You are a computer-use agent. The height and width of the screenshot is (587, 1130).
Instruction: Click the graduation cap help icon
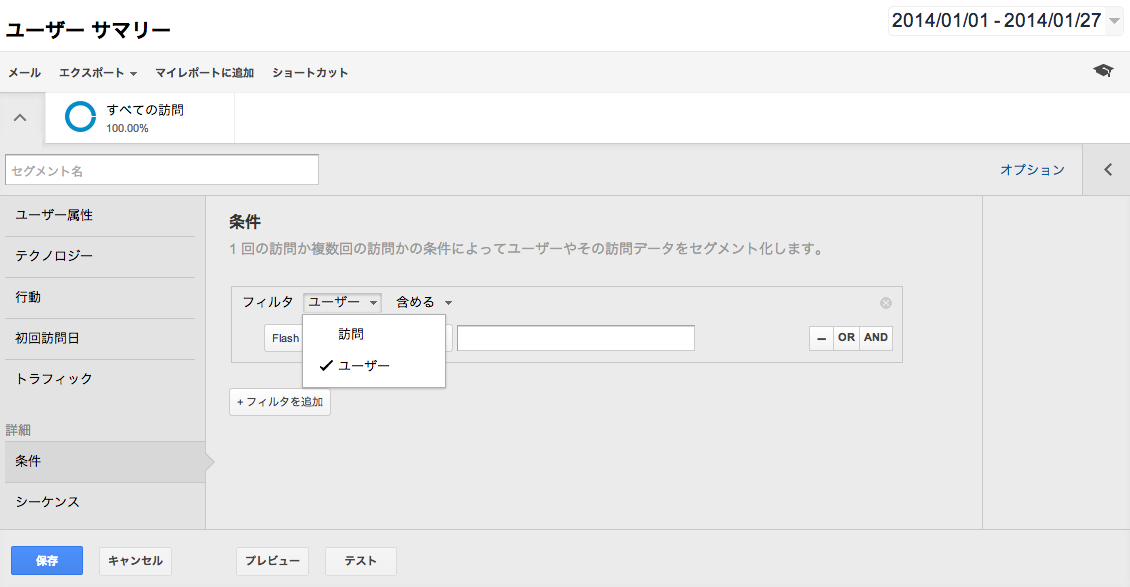(x=1103, y=71)
